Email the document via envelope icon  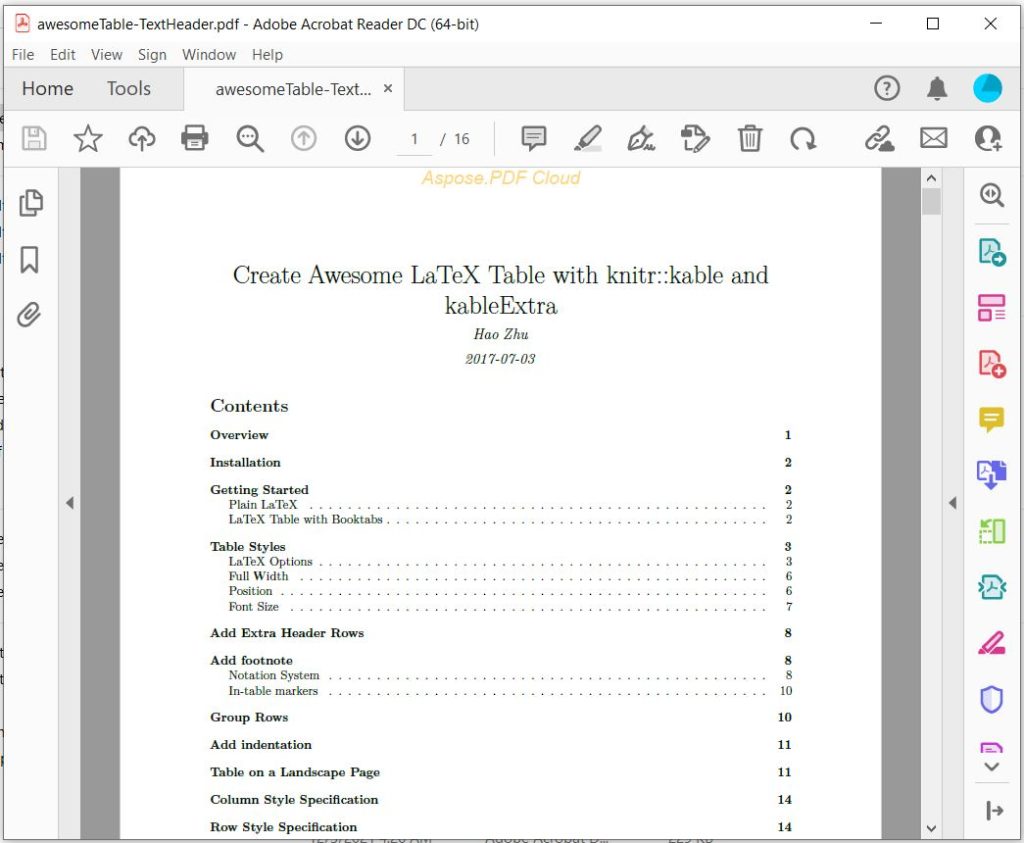click(933, 139)
